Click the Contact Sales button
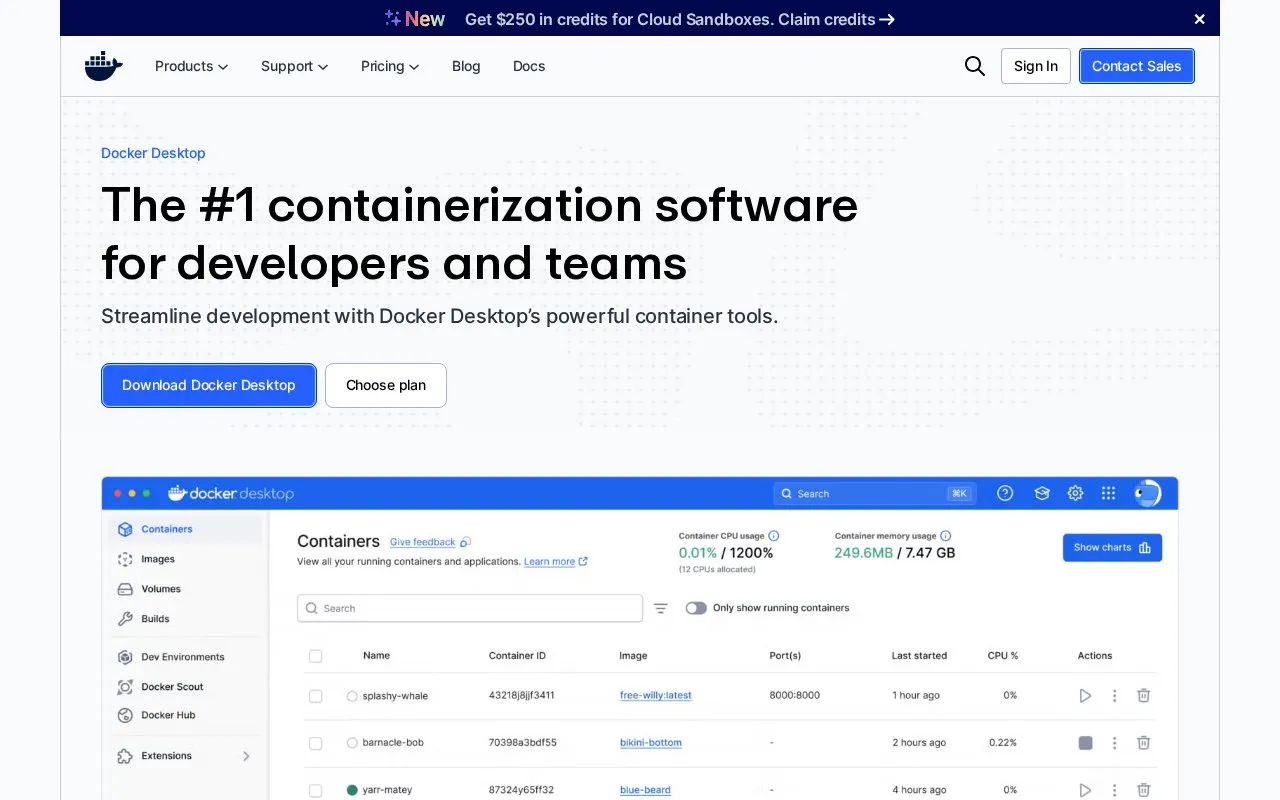Image resolution: width=1280 pixels, height=800 pixels. pyautogui.click(x=1137, y=66)
